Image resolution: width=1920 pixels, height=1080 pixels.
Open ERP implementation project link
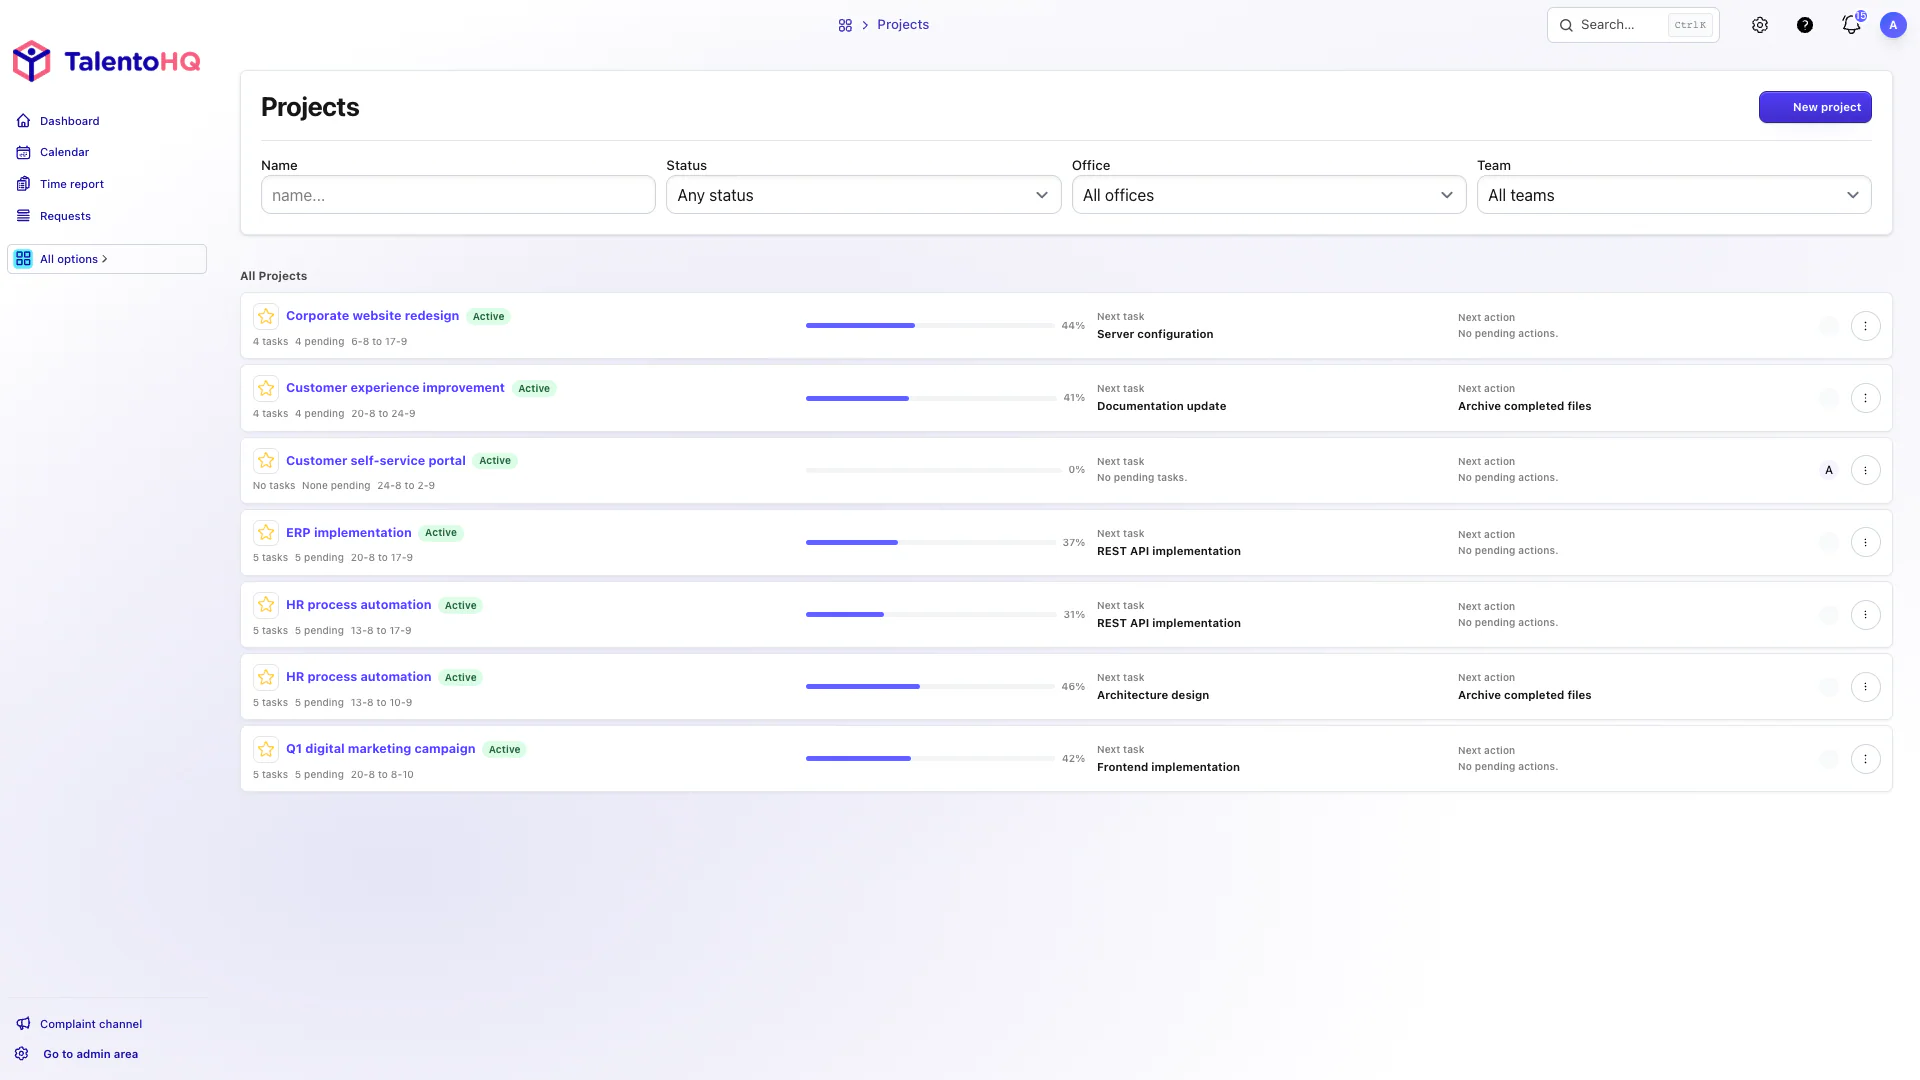349,533
